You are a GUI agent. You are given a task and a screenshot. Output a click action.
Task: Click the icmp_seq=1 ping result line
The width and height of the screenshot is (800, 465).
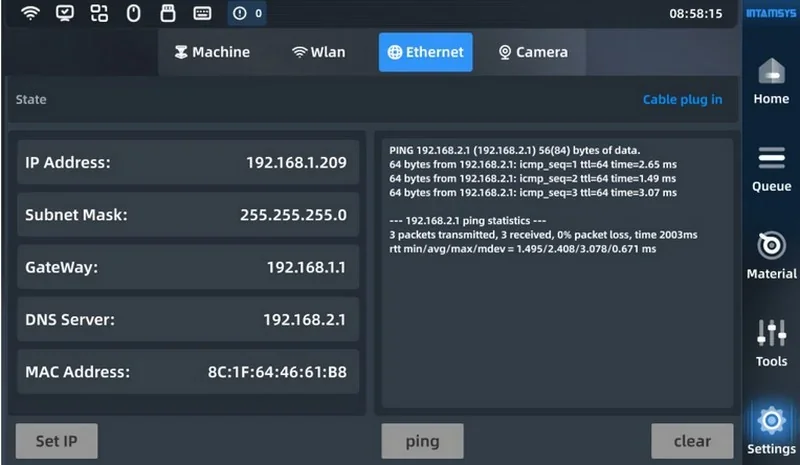coord(533,164)
